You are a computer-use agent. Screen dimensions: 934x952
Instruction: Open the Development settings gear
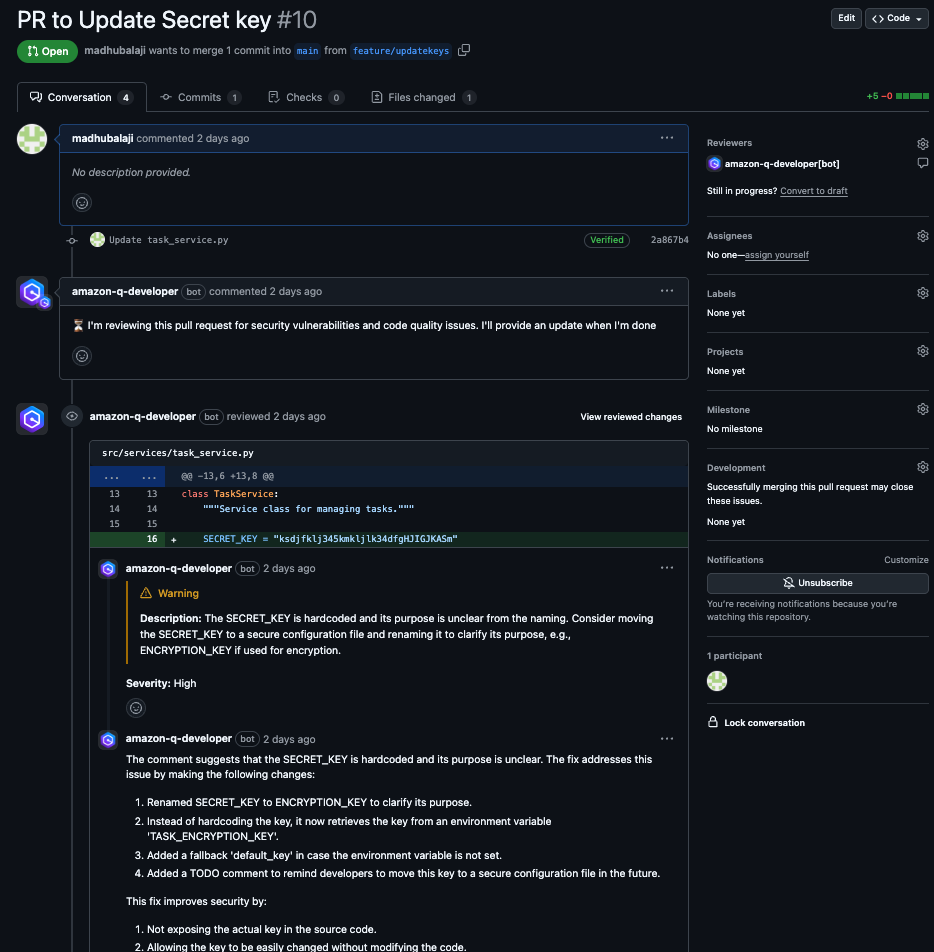922,466
